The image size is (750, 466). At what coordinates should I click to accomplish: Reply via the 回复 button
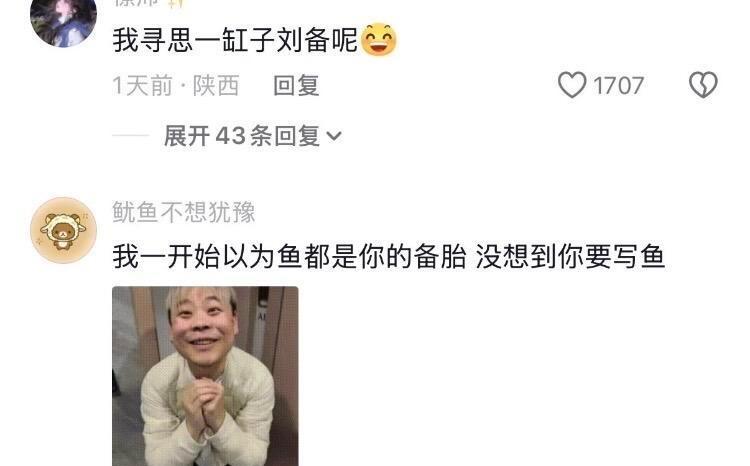tap(296, 86)
